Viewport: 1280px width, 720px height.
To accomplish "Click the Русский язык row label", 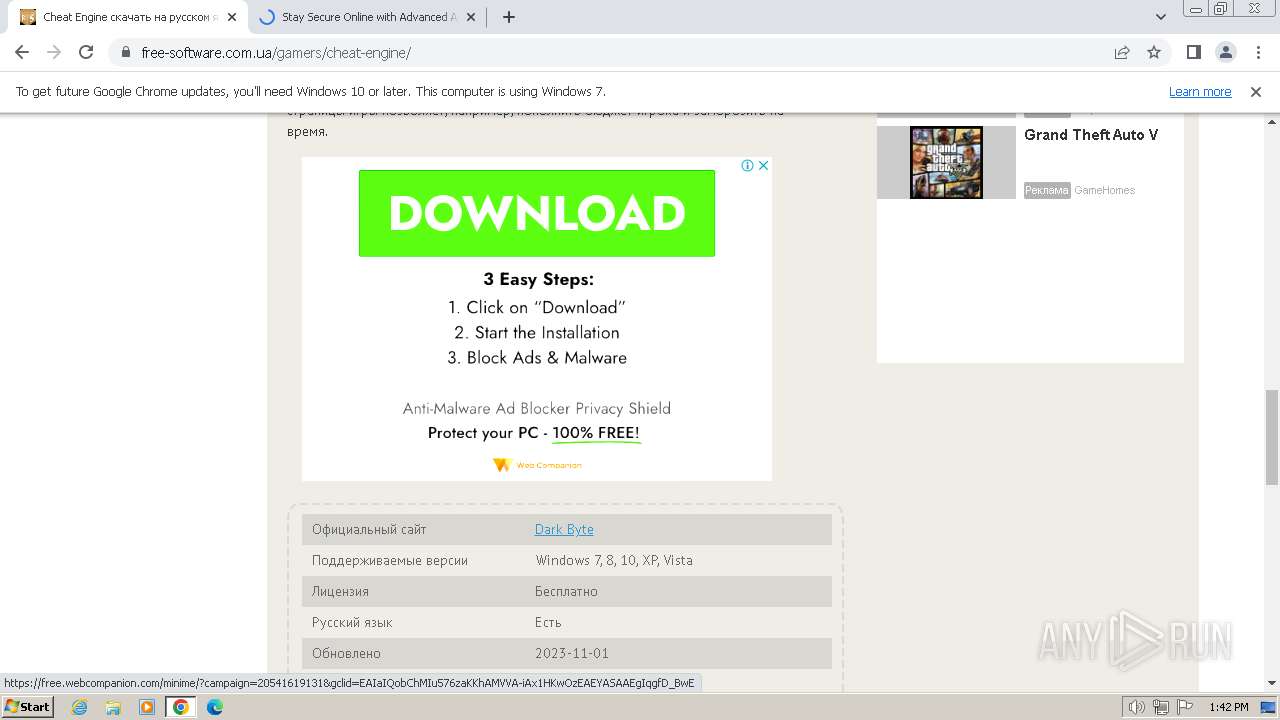I will click(x=352, y=622).
